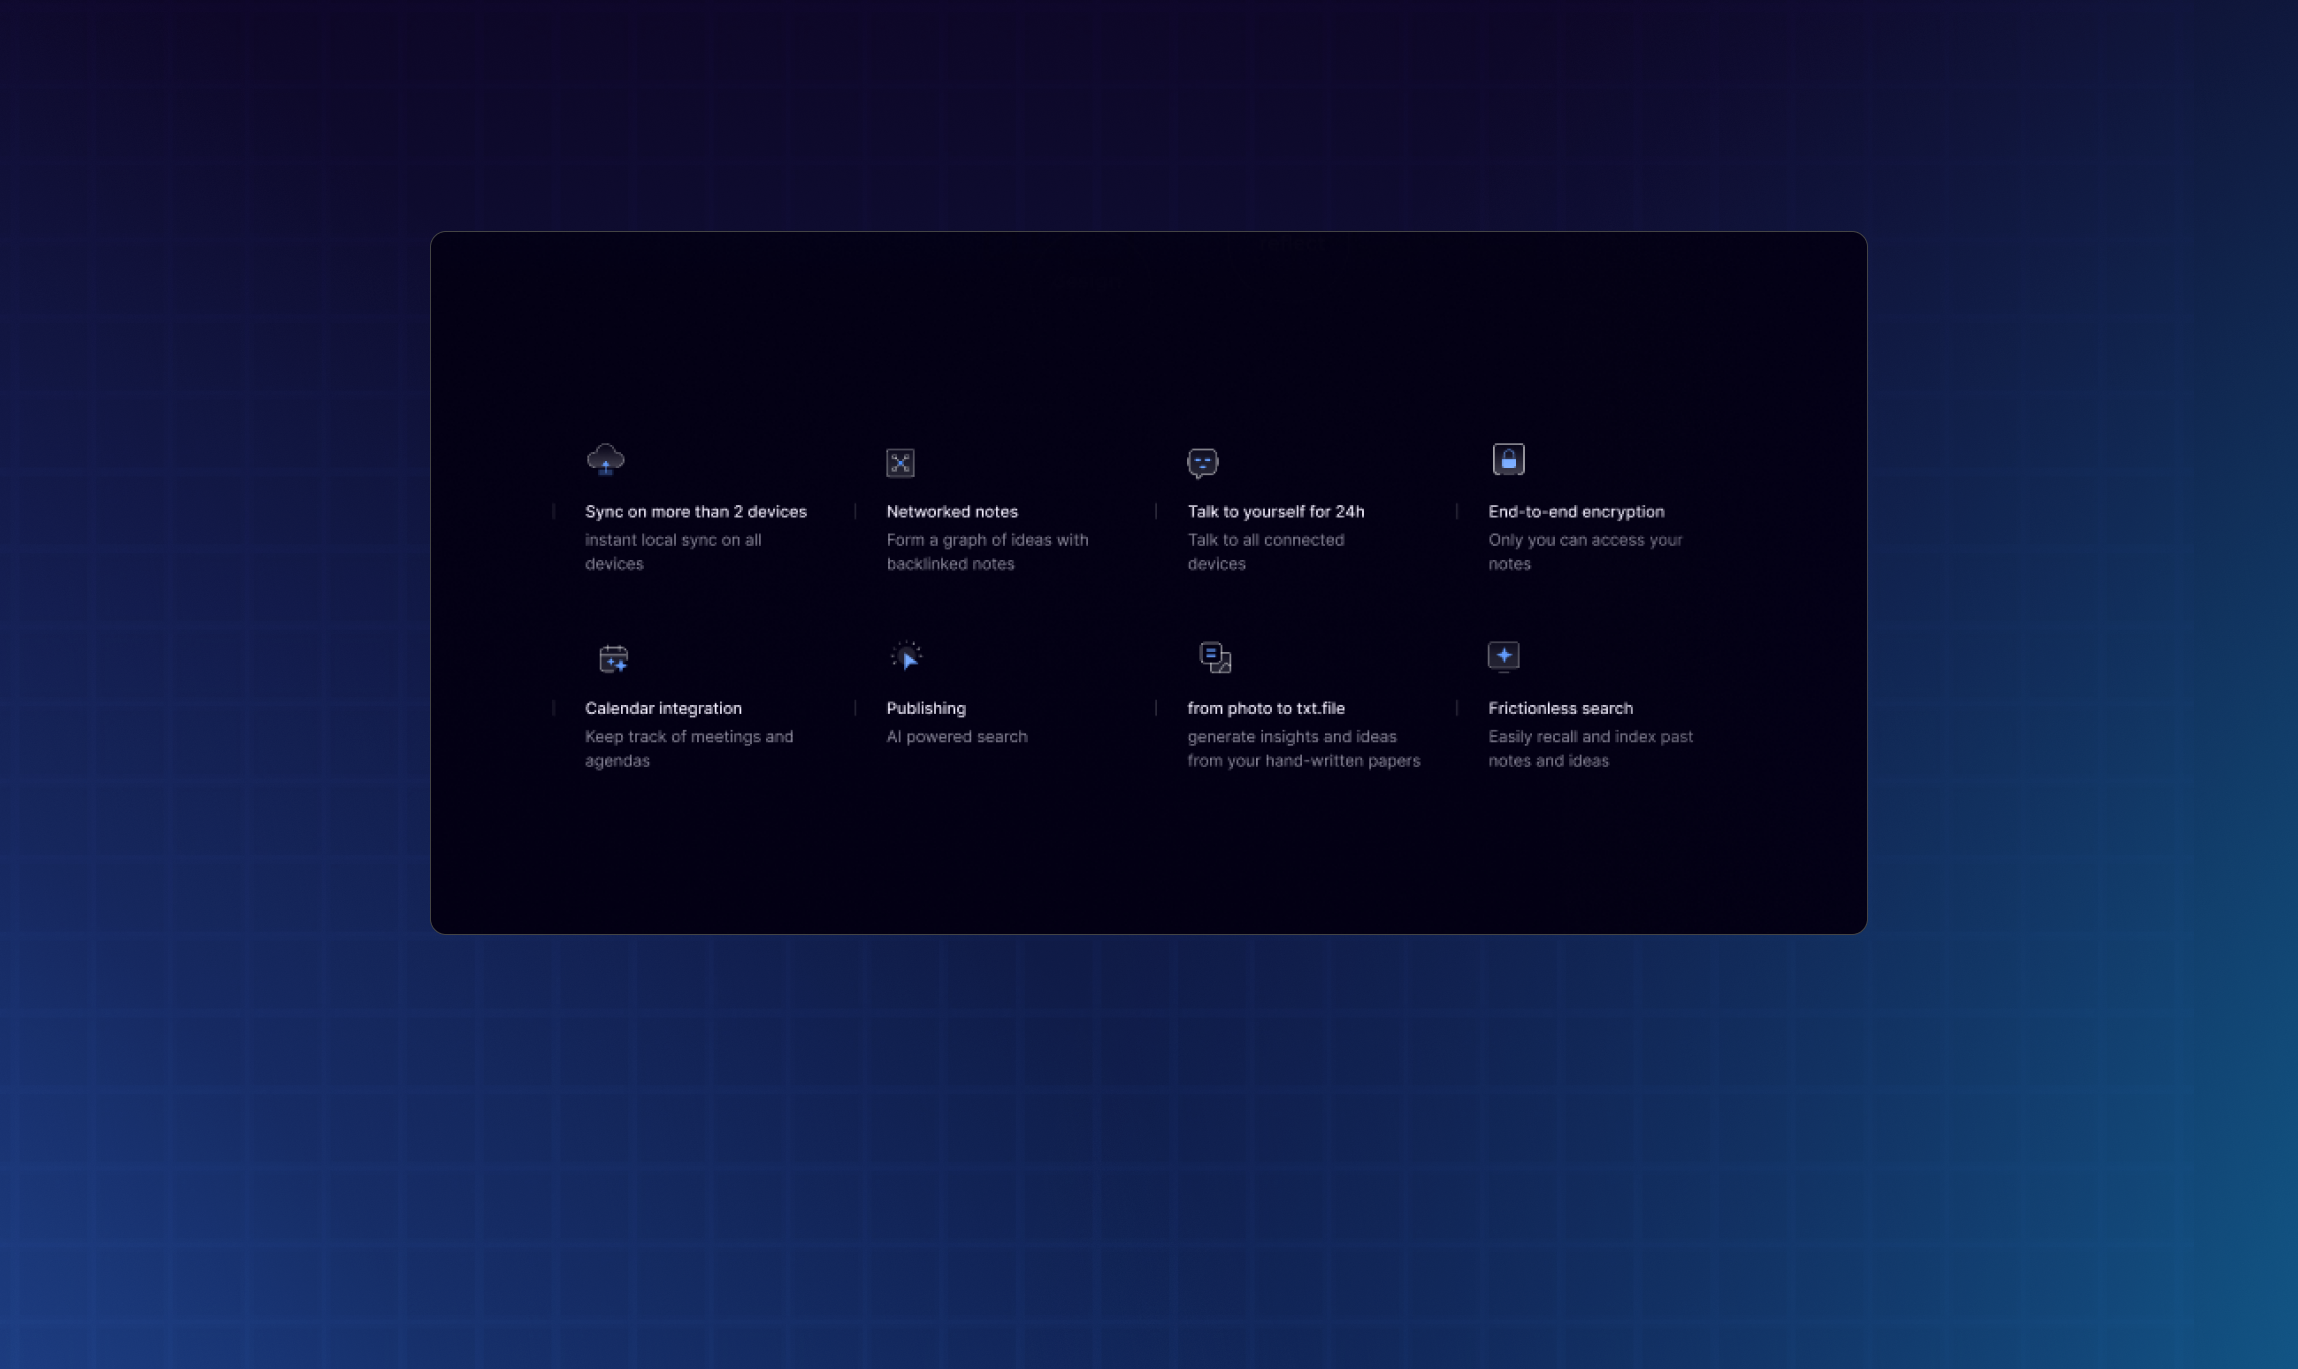Screen dimensions: 2298x1369
Task: Click the photo to text file icon
Action: click(x=1214, y=657)
